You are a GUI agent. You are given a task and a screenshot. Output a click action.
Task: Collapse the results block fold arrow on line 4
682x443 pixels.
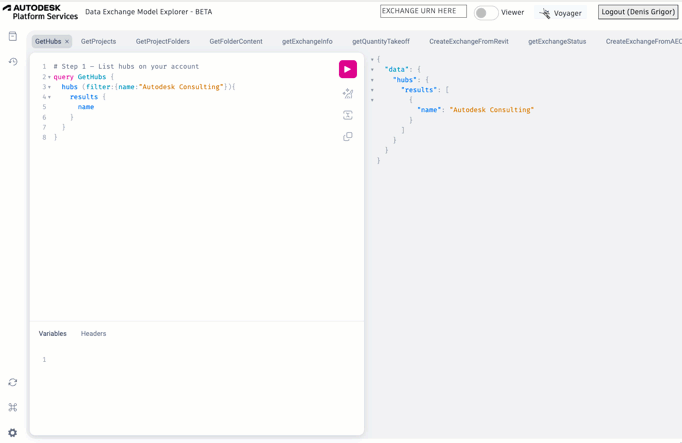tap(49, 97)
